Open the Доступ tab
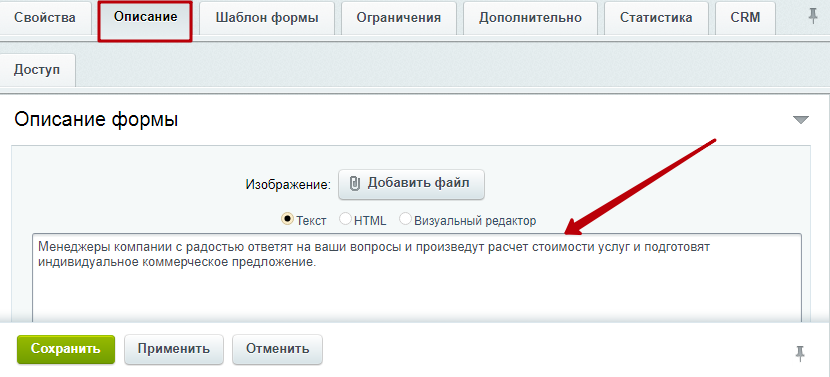Viewport: 830px width, 377px height. [37, 70]
